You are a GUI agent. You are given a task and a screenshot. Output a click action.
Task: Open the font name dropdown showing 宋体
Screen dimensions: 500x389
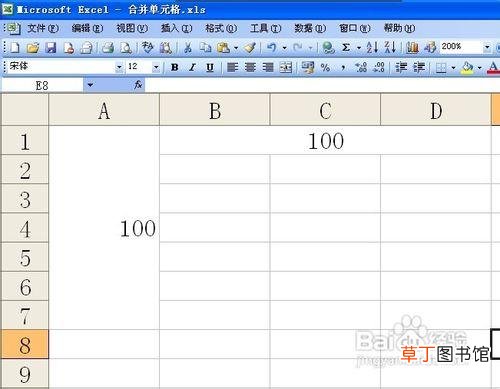pos(119,68)
